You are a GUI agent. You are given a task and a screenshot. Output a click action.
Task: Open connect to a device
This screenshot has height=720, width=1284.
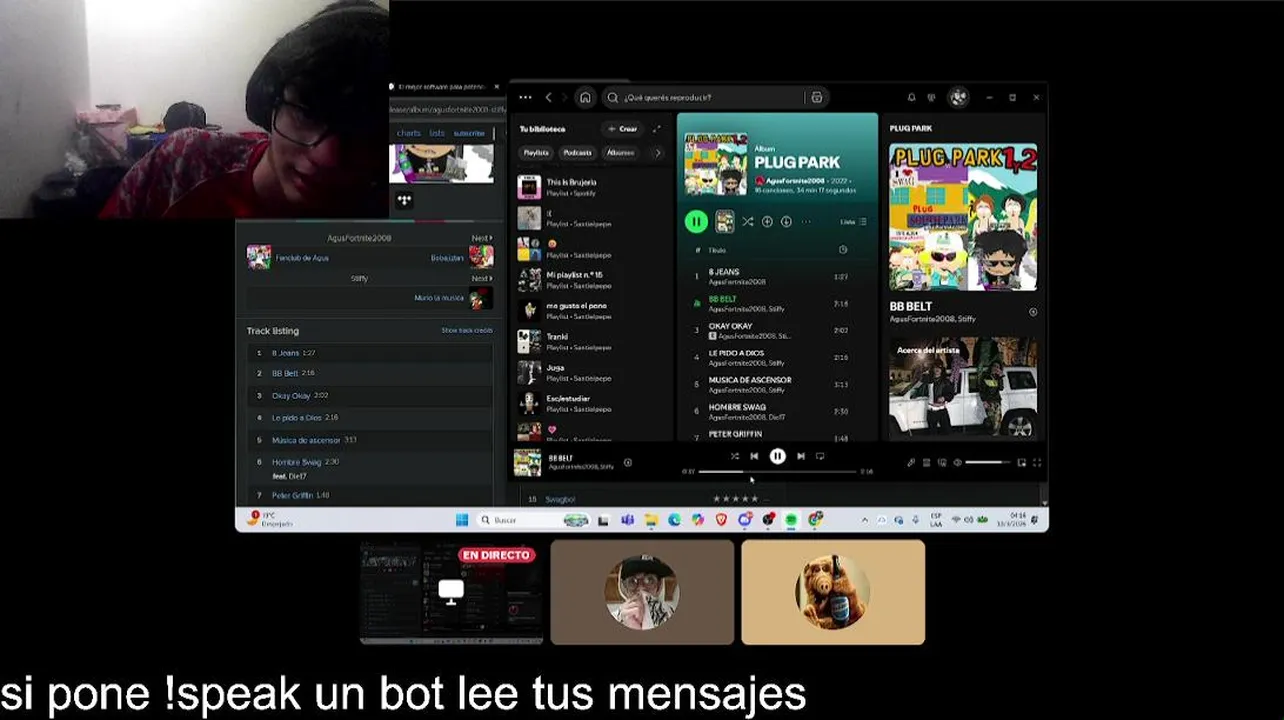point(942,462)
